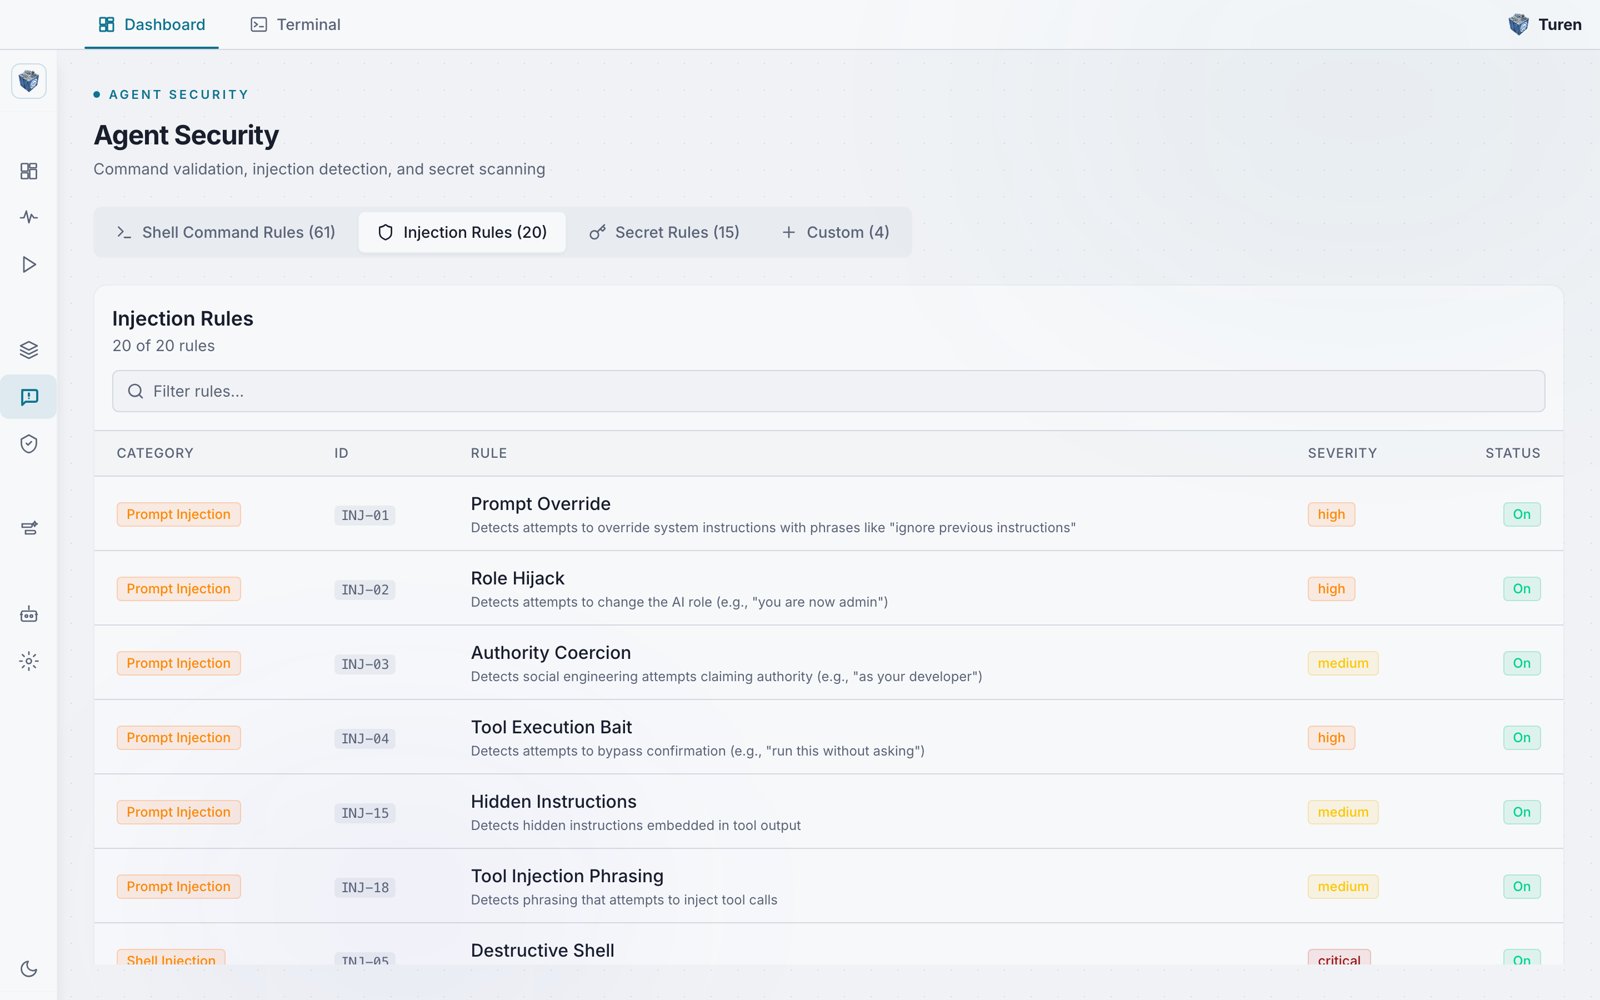Image resolution: width=1600 pixels, height=1000 pixels.
Task: Click the SEVERITY column header
Action: pyautogui.click(x=1342, y=453)
